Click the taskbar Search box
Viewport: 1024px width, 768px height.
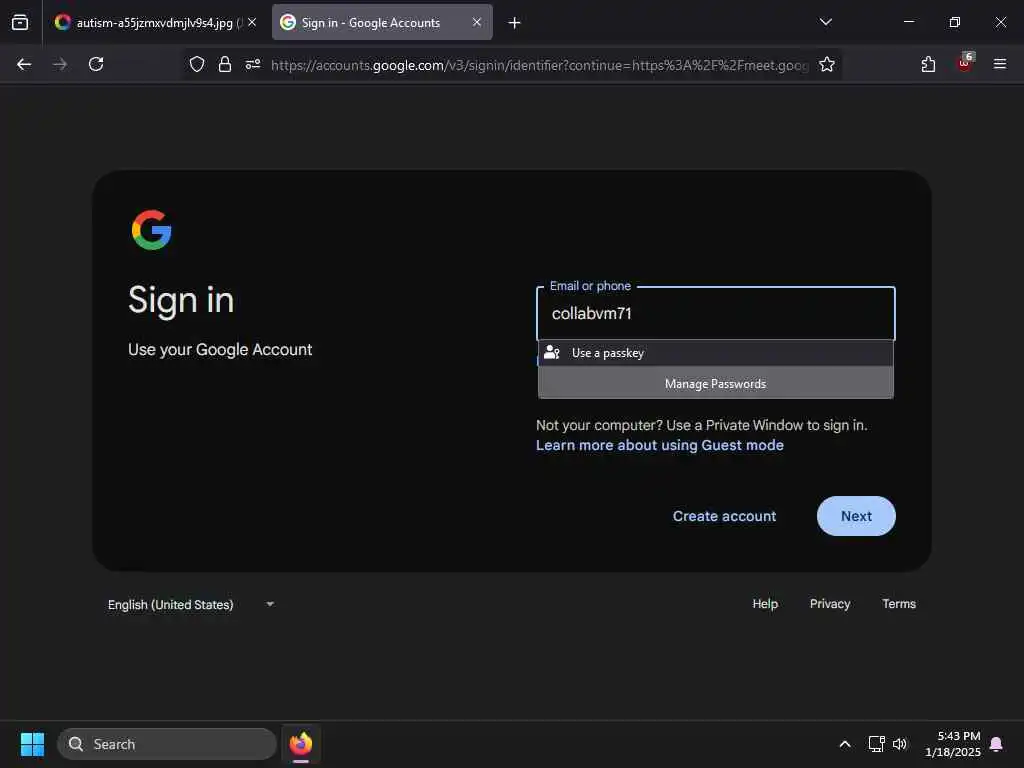point(167,744)
